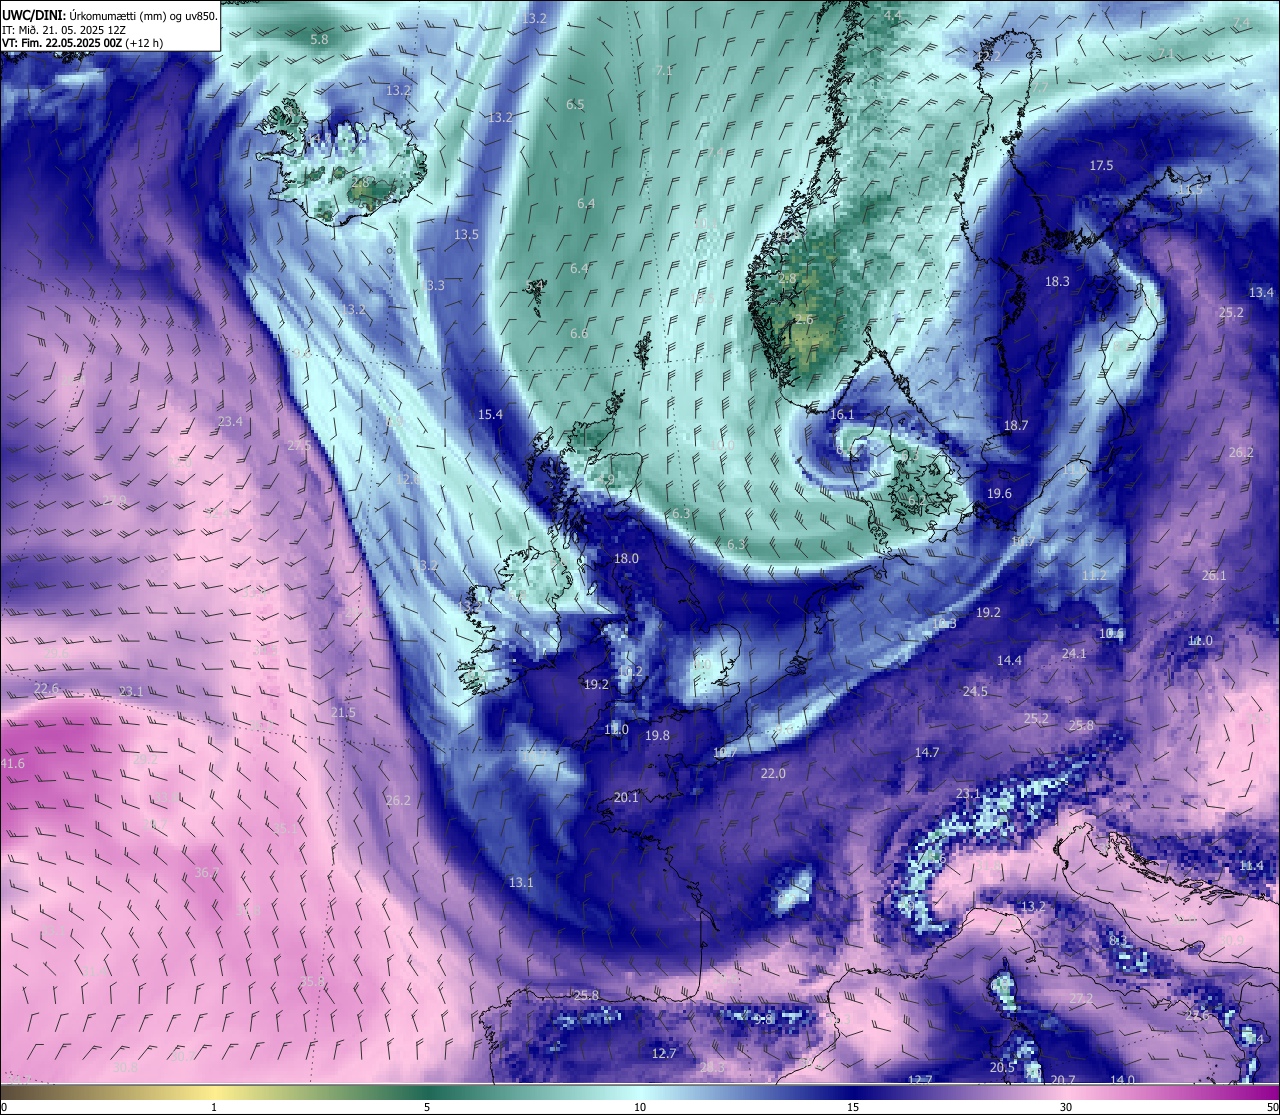Click the map value 11.4 at the right edge
The image size is (1280, 1115).
tap(1252, 865)
